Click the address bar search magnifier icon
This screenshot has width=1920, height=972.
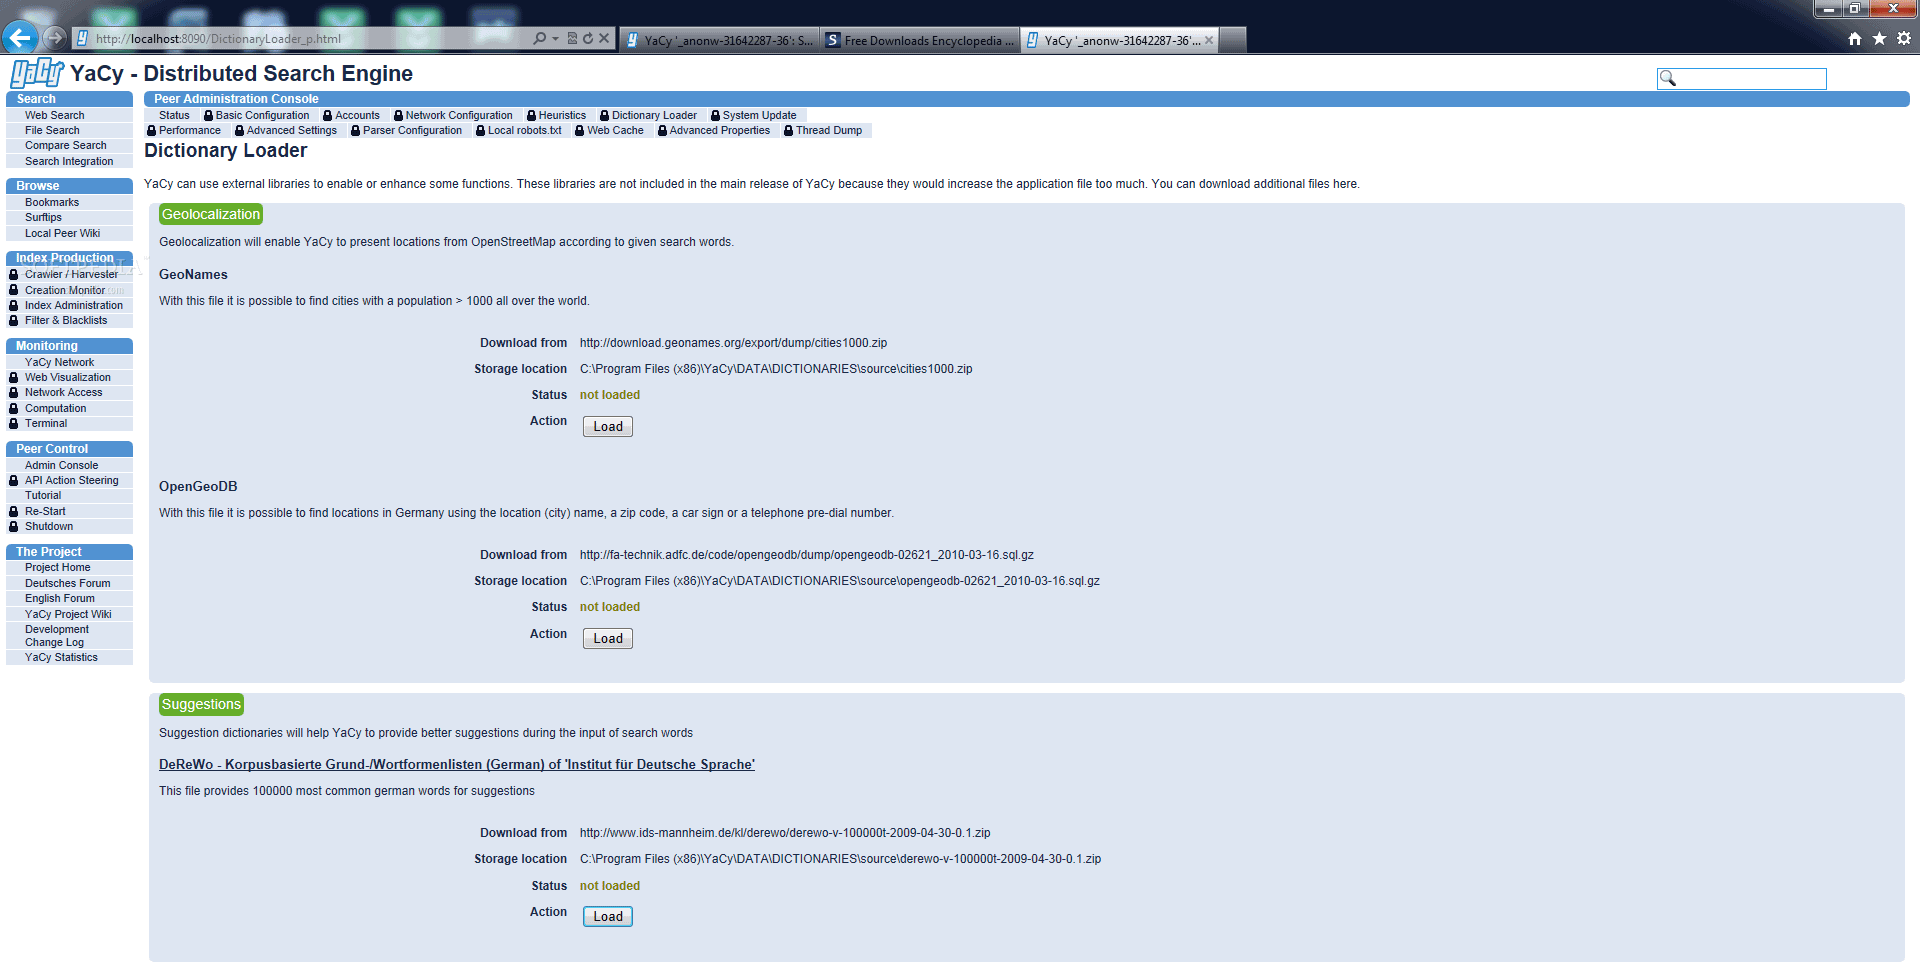click(x=540, y=38)
